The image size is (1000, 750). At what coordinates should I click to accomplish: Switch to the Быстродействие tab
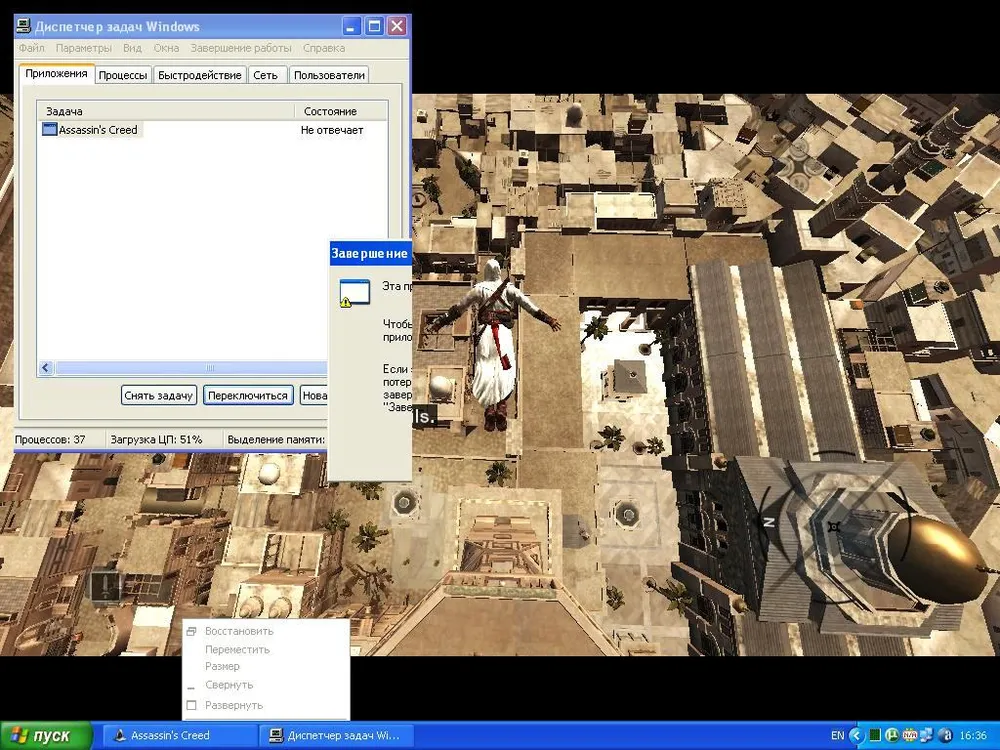pos(200,75)
